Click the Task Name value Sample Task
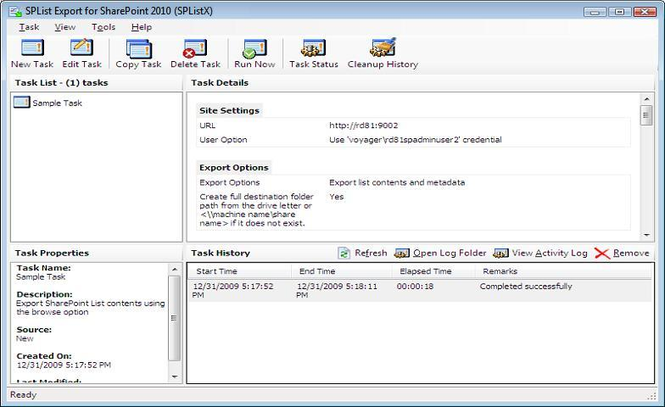The width and height of the screenshot is (665, 407). coord(41,277)
